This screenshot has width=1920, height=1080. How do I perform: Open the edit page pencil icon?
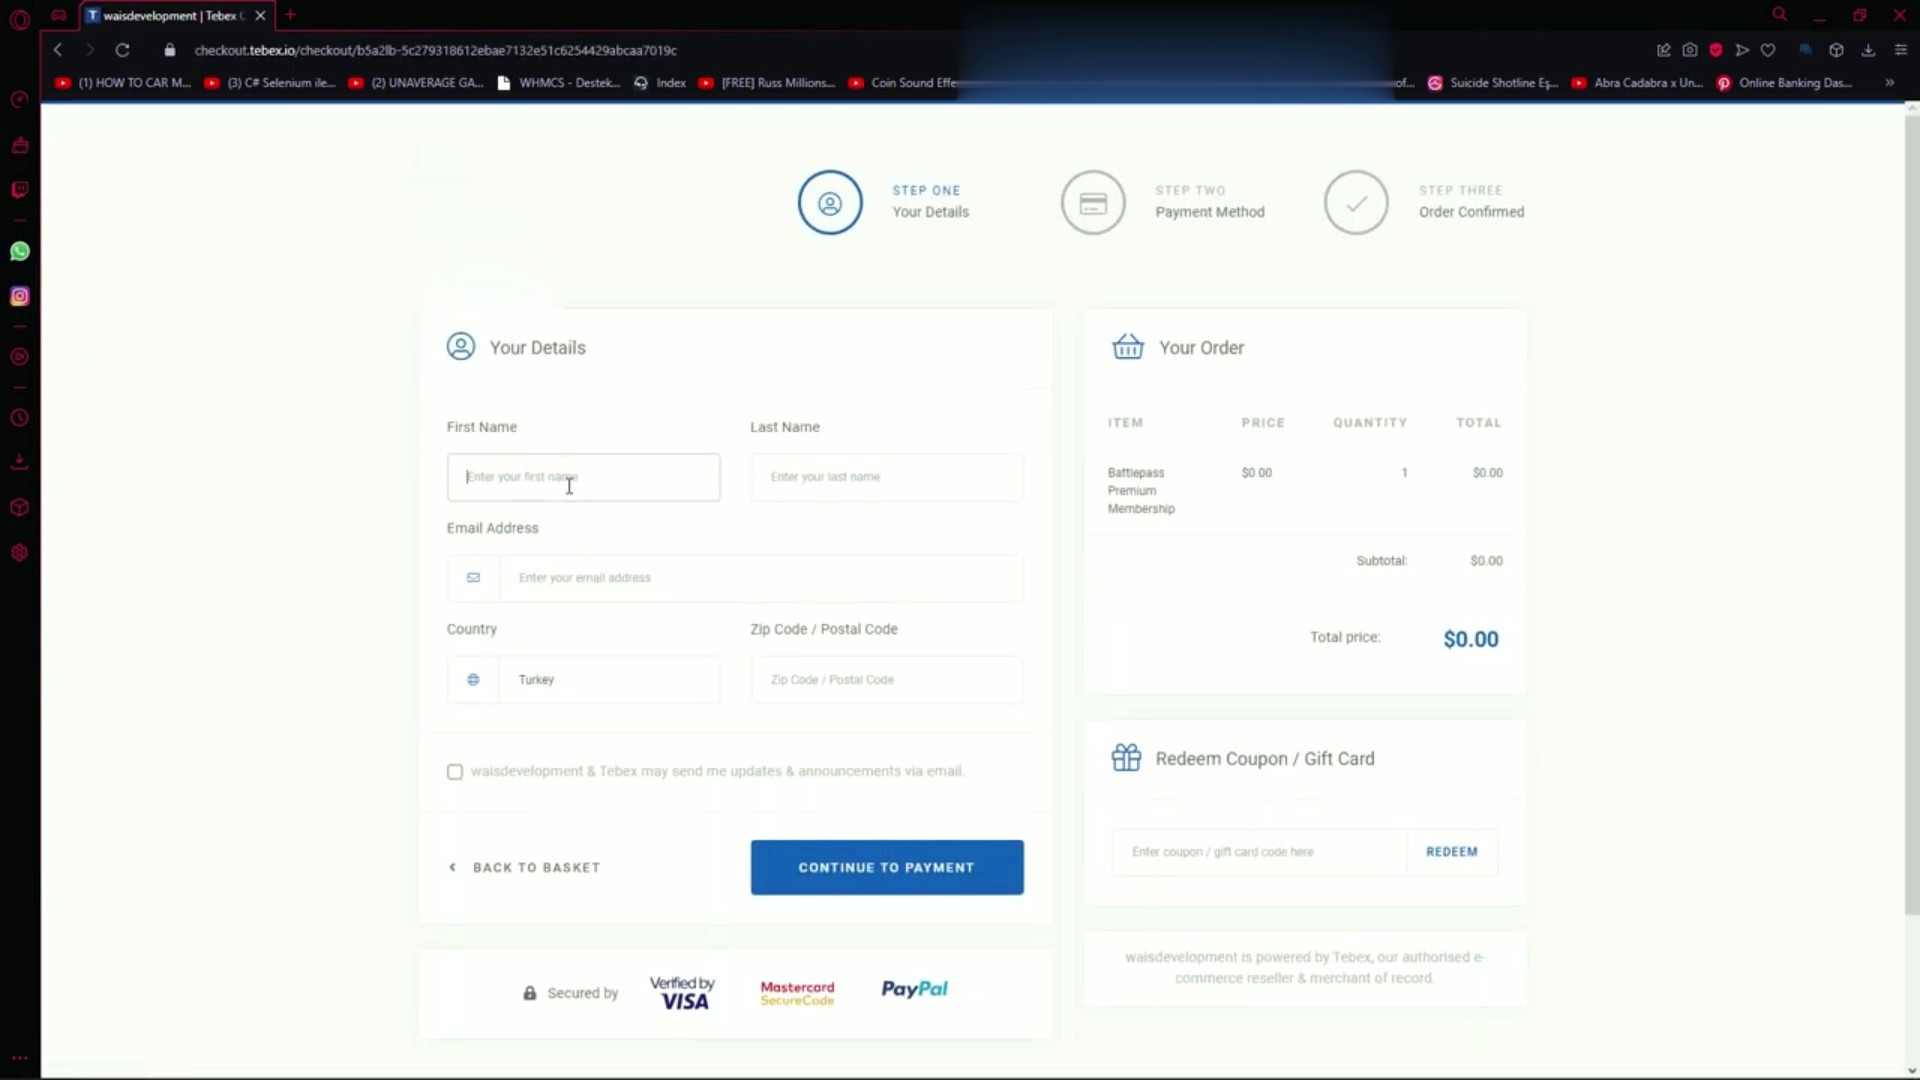[1664, 50]
